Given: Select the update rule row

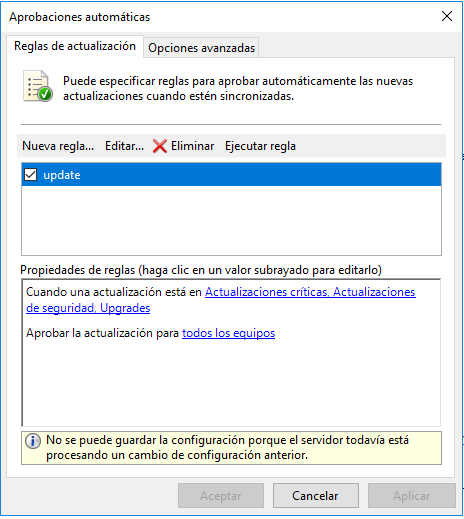Looking at the screenshot, I should [x=231, y=175].
